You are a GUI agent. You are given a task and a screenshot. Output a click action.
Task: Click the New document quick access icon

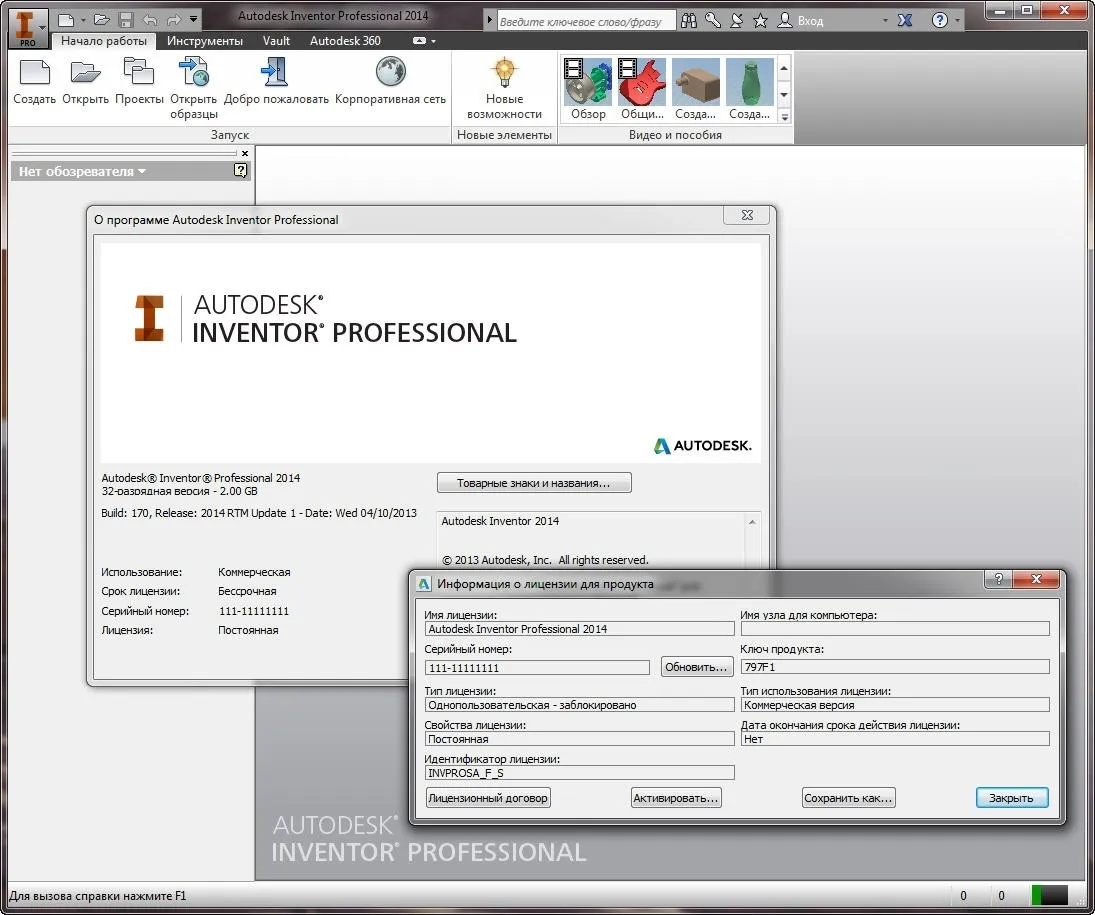66,20
